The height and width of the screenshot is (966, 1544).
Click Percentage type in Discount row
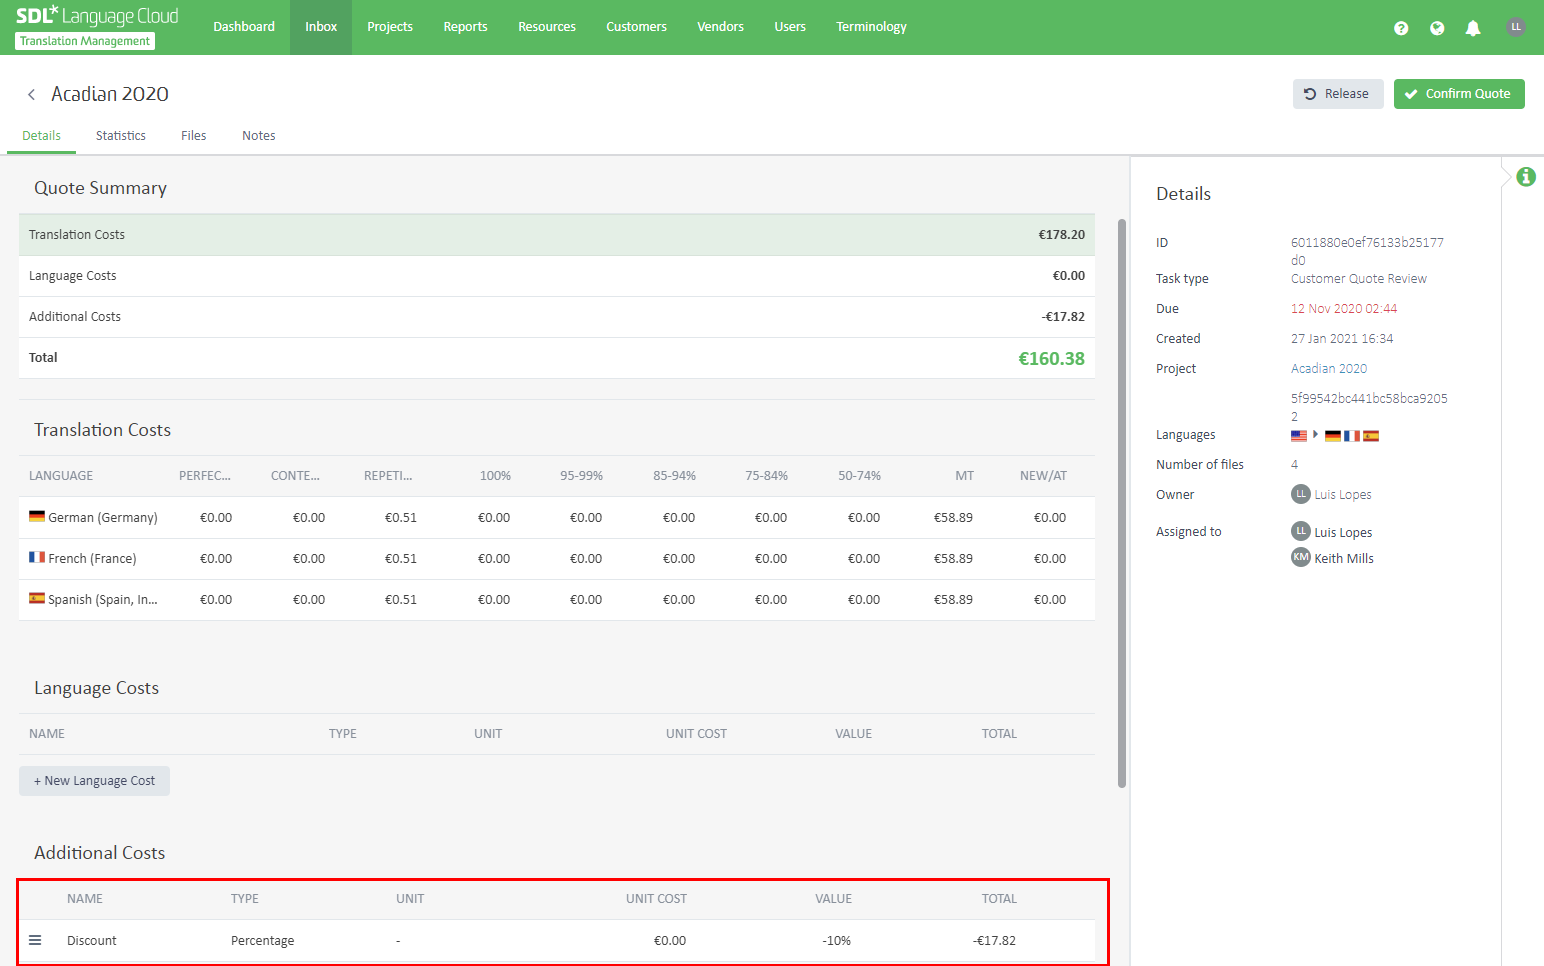pos(262,941)
